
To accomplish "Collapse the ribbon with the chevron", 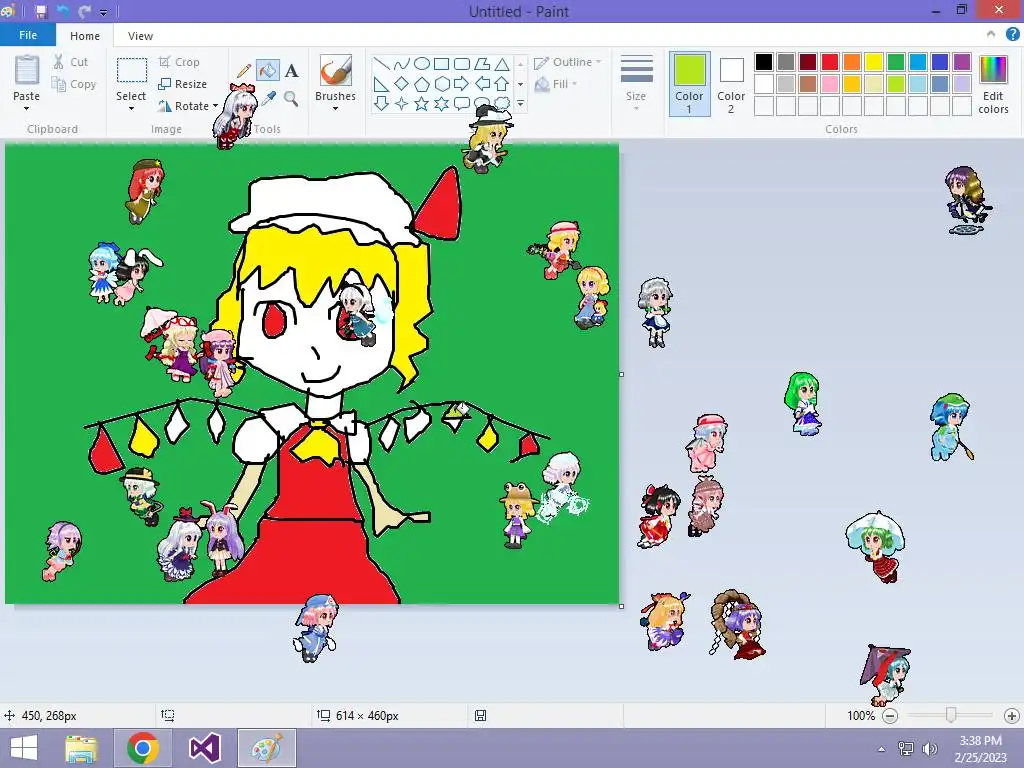I will click(x=991, y=34).
